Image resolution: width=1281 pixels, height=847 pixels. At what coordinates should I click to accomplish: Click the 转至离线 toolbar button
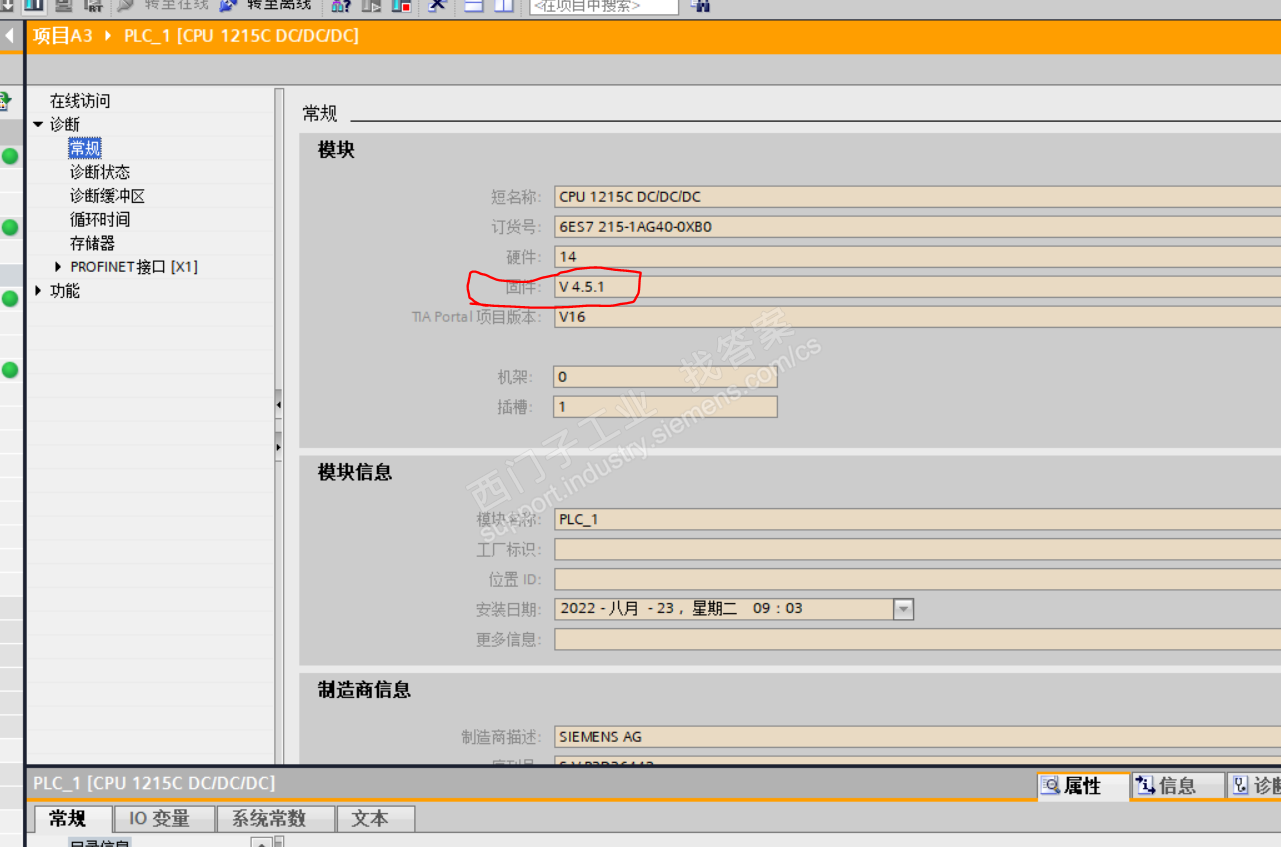(266, 5)
